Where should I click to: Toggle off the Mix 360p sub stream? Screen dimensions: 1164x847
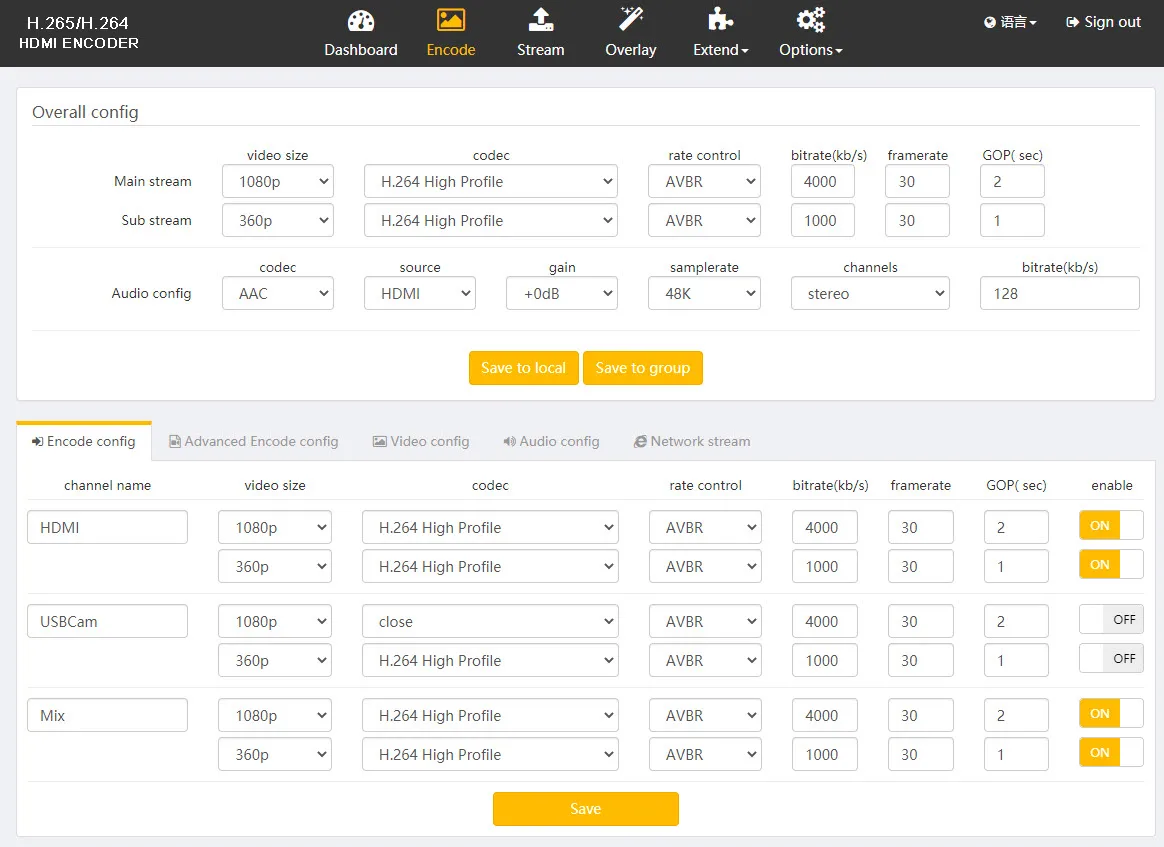click(x=1110, y=753)
